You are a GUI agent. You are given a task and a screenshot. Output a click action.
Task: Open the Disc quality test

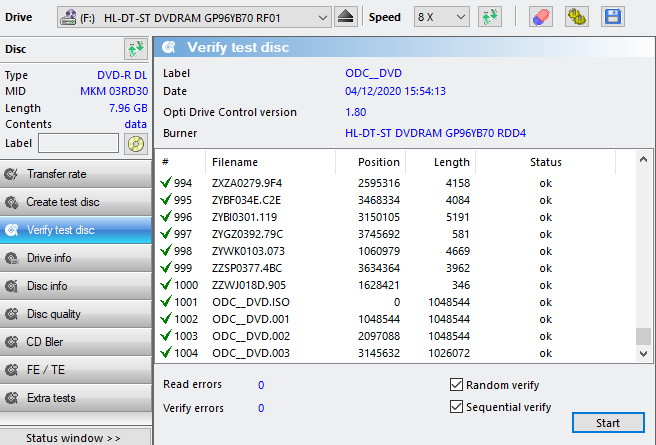click(76, 314)
